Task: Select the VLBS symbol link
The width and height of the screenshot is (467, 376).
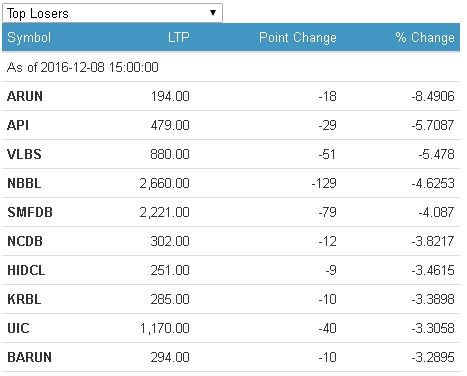Action: (x=24, y=154)
